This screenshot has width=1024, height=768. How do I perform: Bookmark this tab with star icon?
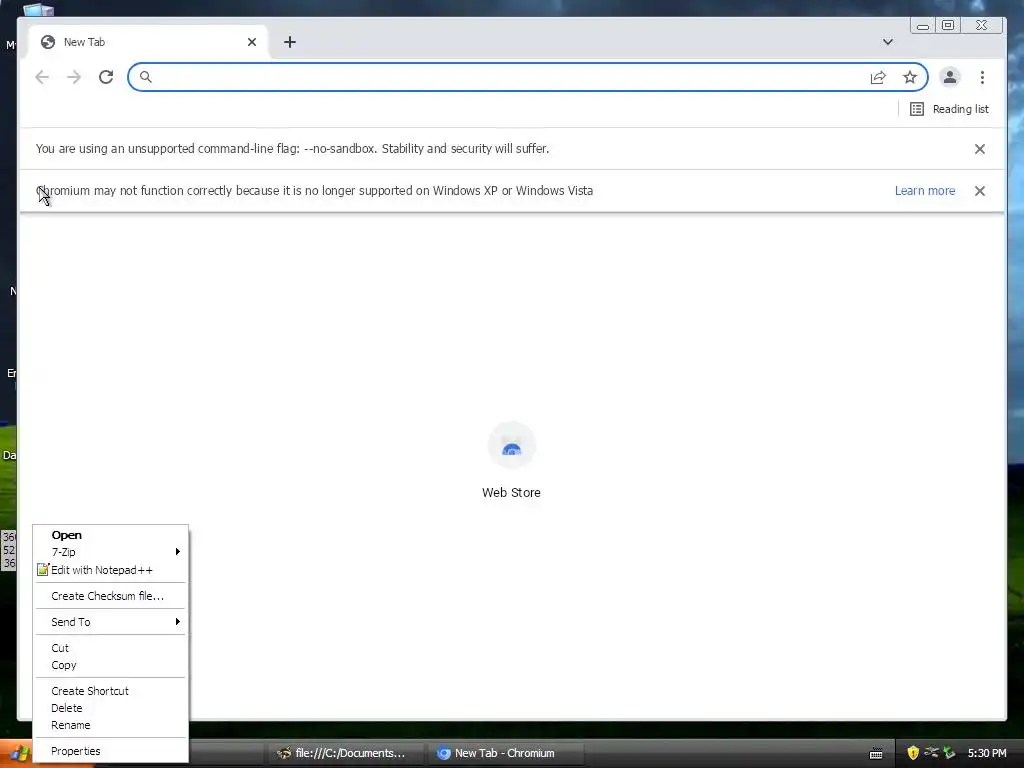(910, 78)
